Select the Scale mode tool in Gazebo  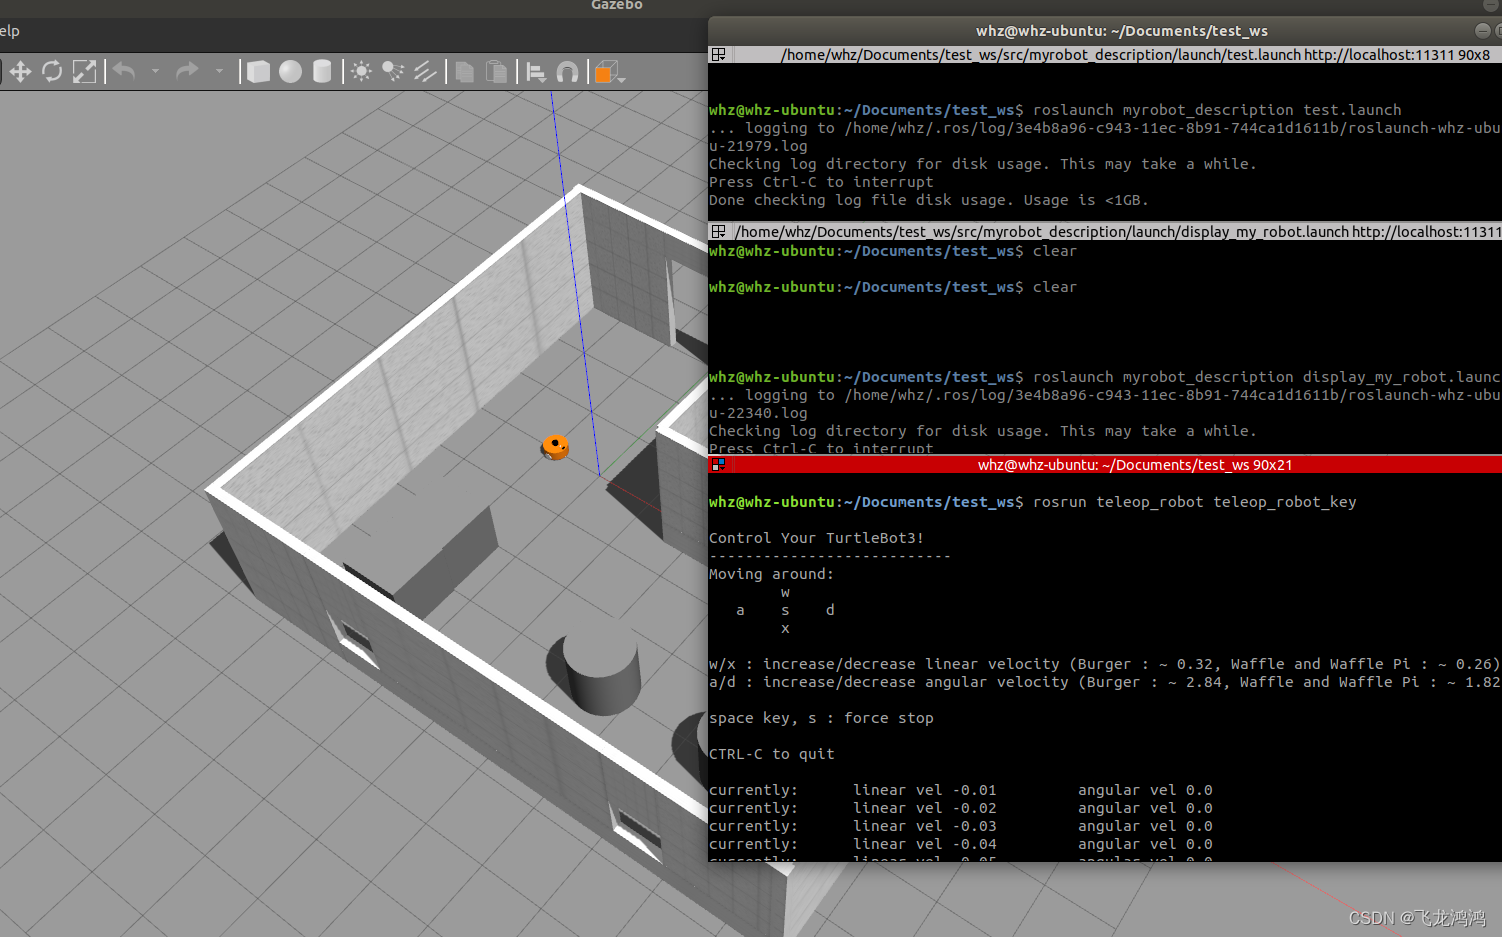tap(85, 72)
